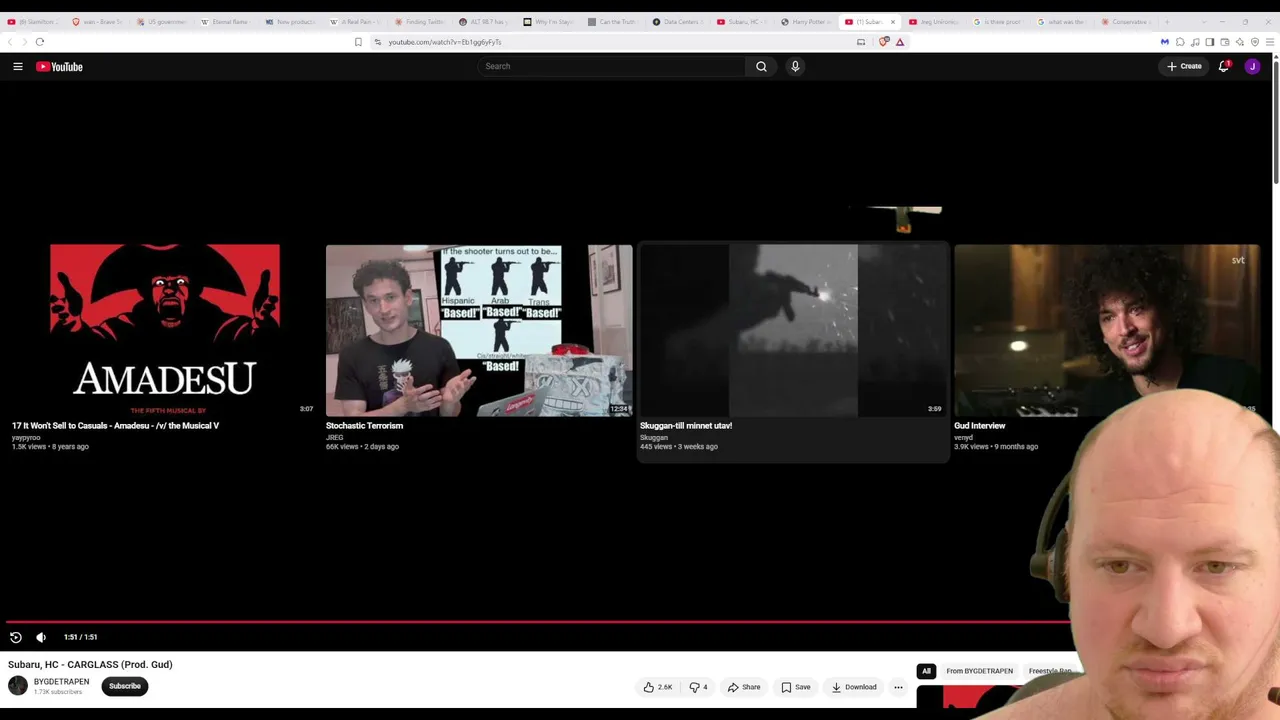1280x720 pixels.
Task: Play the Stochastic Terrorism video thumbnail
Action: [479, 330]
